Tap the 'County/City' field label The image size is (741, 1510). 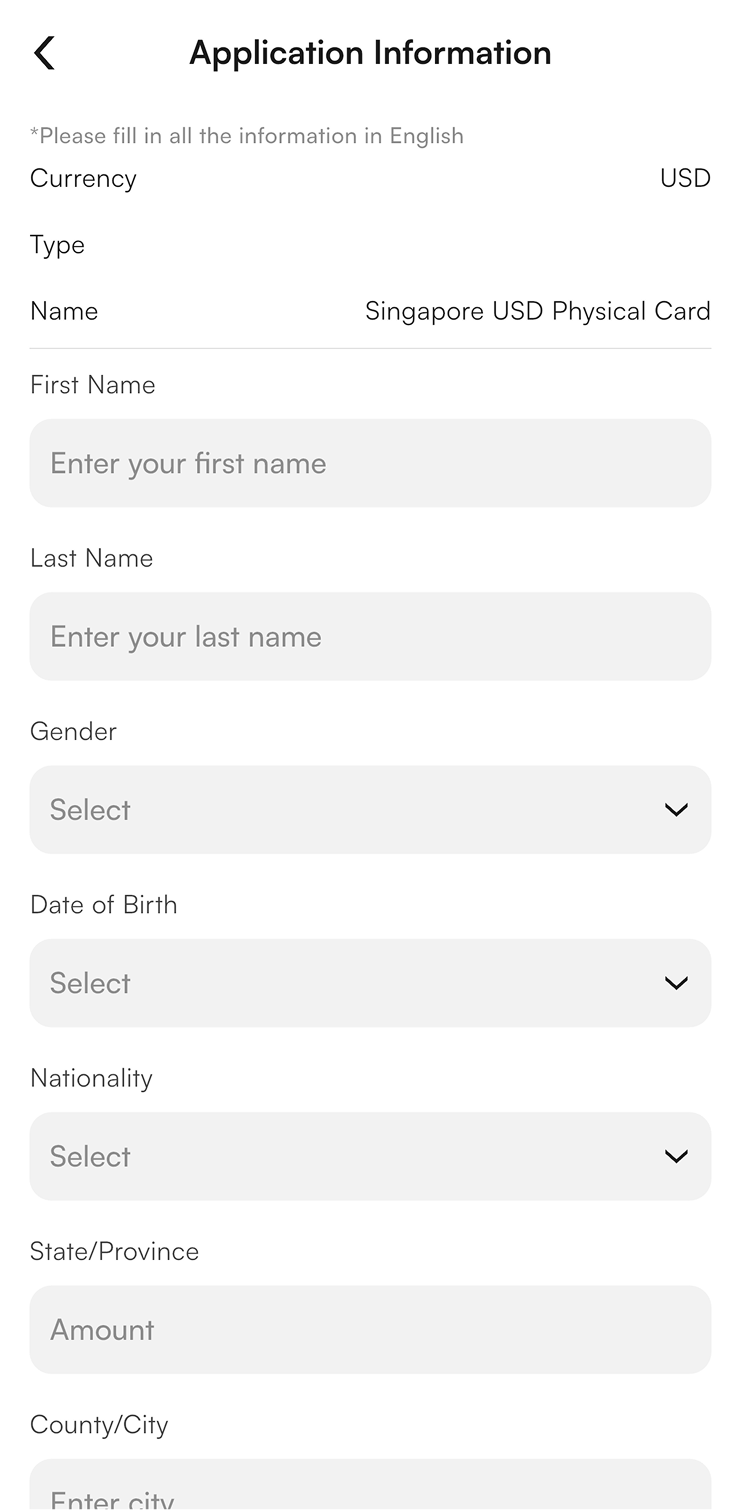point(99,1425)
